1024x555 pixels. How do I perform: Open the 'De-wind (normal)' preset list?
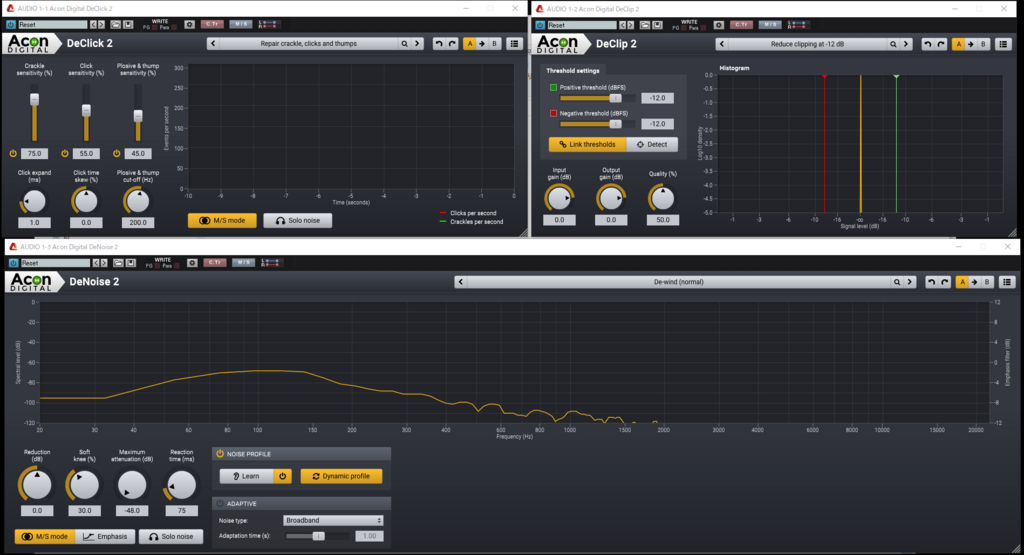pos(679,282)
